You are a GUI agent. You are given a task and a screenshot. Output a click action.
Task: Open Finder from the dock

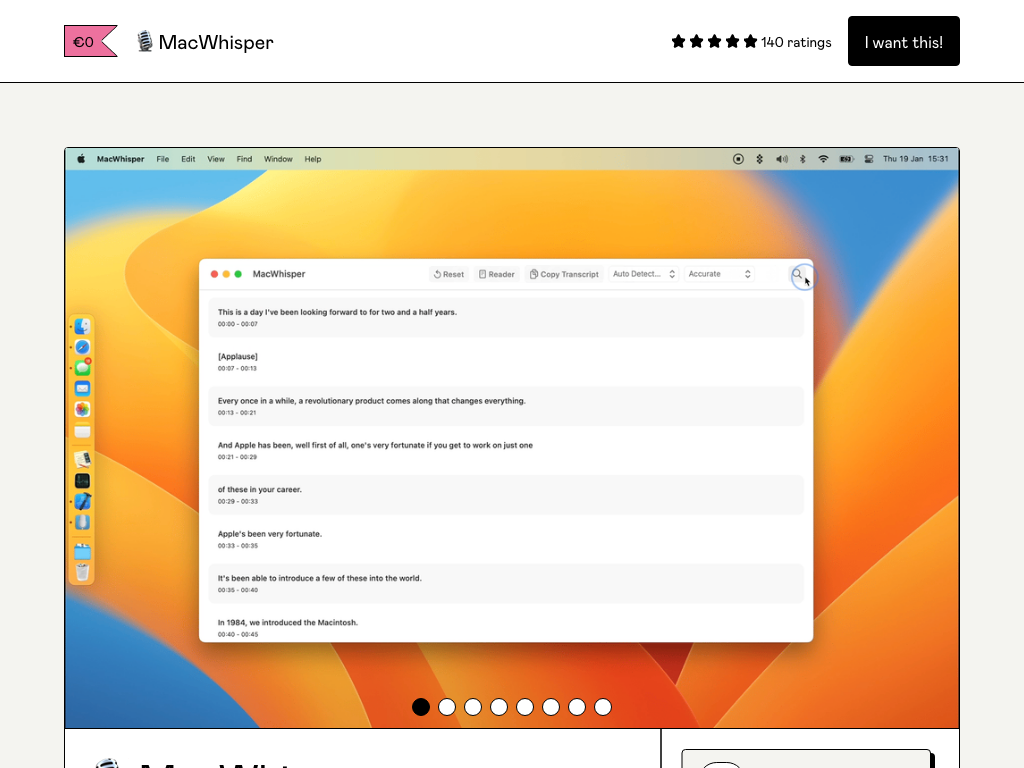82,326
